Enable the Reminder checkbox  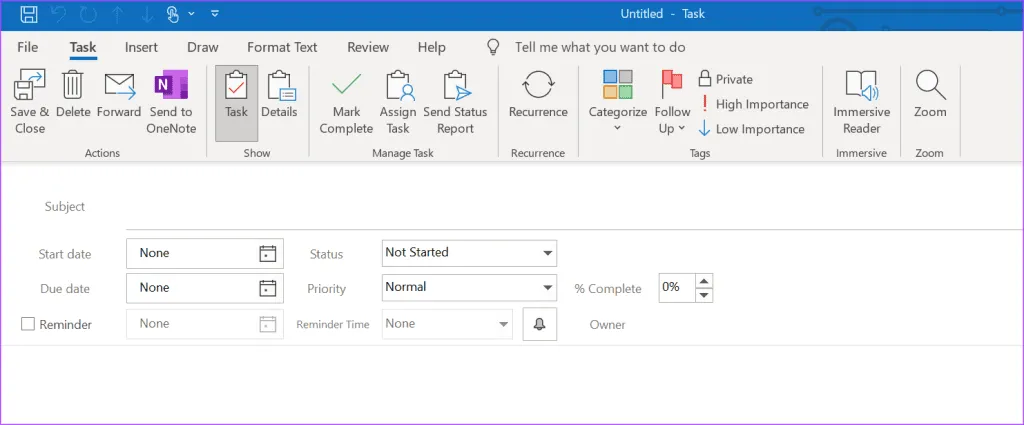[28, 324]
